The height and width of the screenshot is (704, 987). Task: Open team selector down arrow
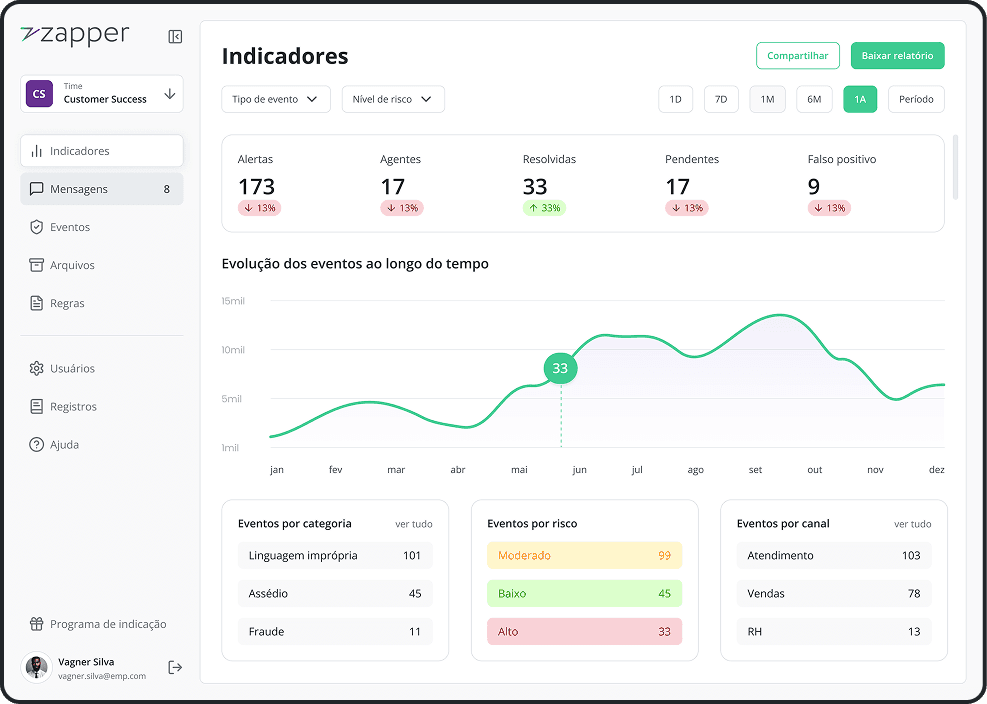pyautogui.click(x=169, y=94)
